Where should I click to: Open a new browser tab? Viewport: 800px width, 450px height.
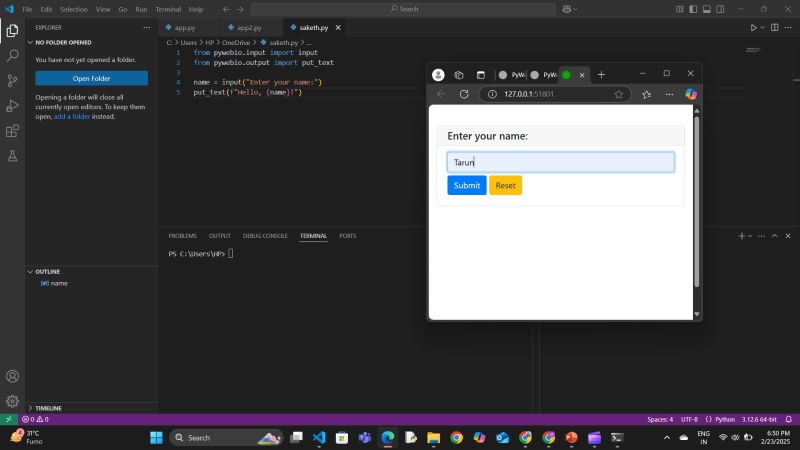click(x=601, y=75)
